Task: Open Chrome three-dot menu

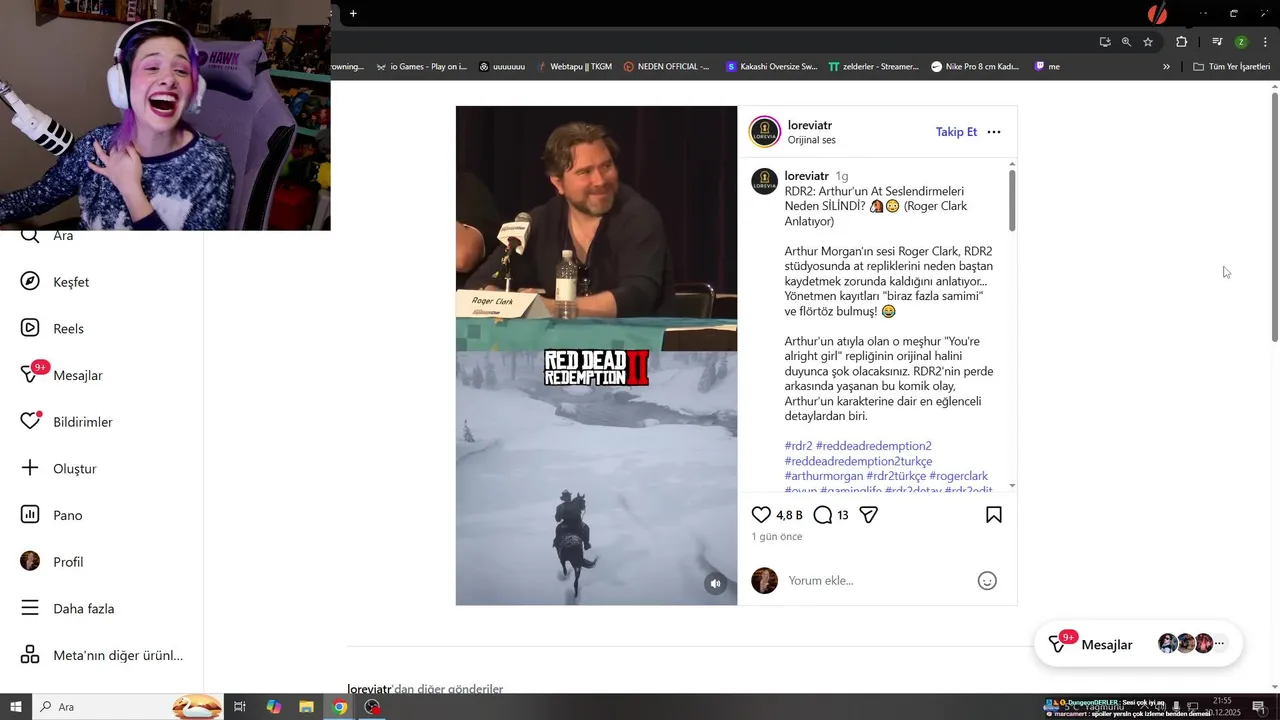Action: (1266, 42)
